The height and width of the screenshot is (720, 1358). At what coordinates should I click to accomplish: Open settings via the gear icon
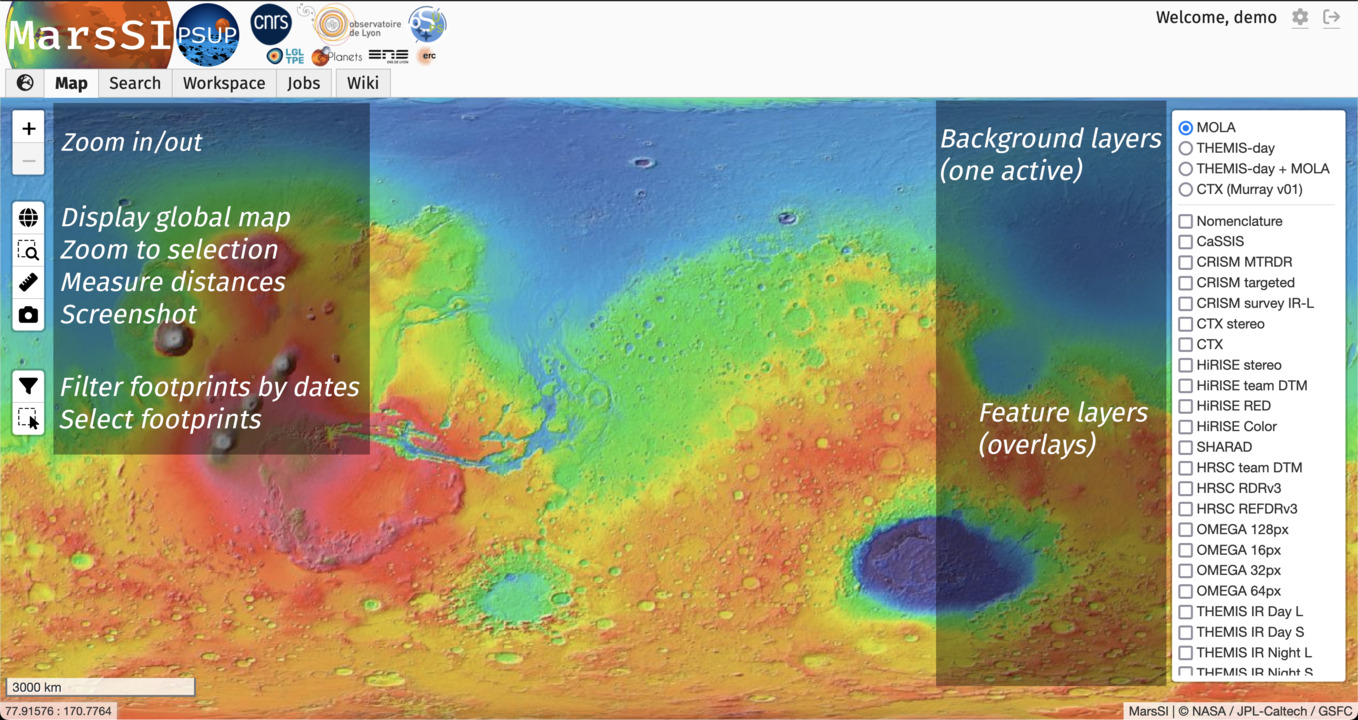[1300, 18]
